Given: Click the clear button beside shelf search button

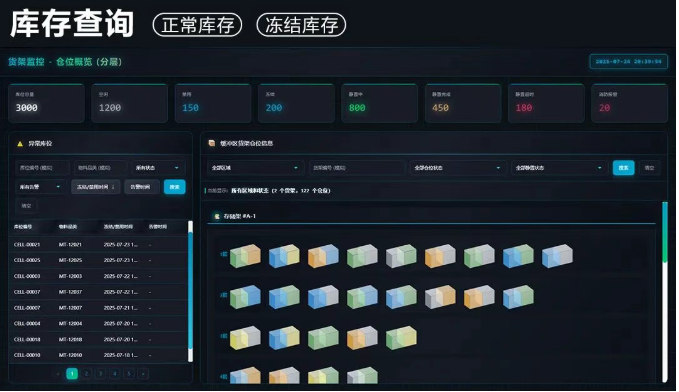Looking at the screenshot, I should point(649,168).
